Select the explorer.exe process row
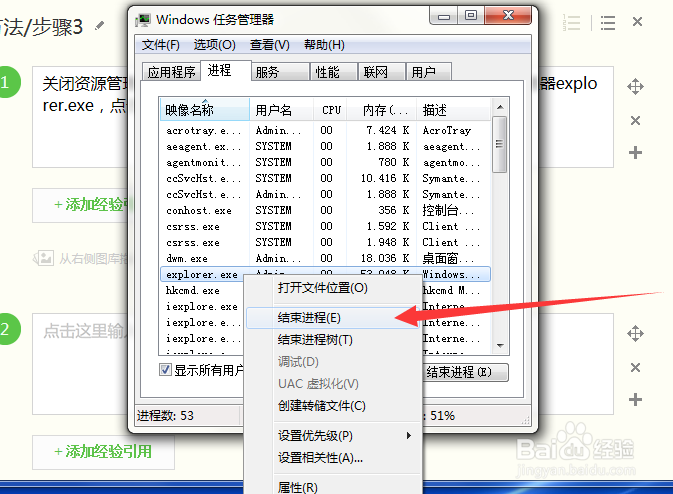Image resolution: width=673 pixels, height=494 pixels. pos(325,274)
